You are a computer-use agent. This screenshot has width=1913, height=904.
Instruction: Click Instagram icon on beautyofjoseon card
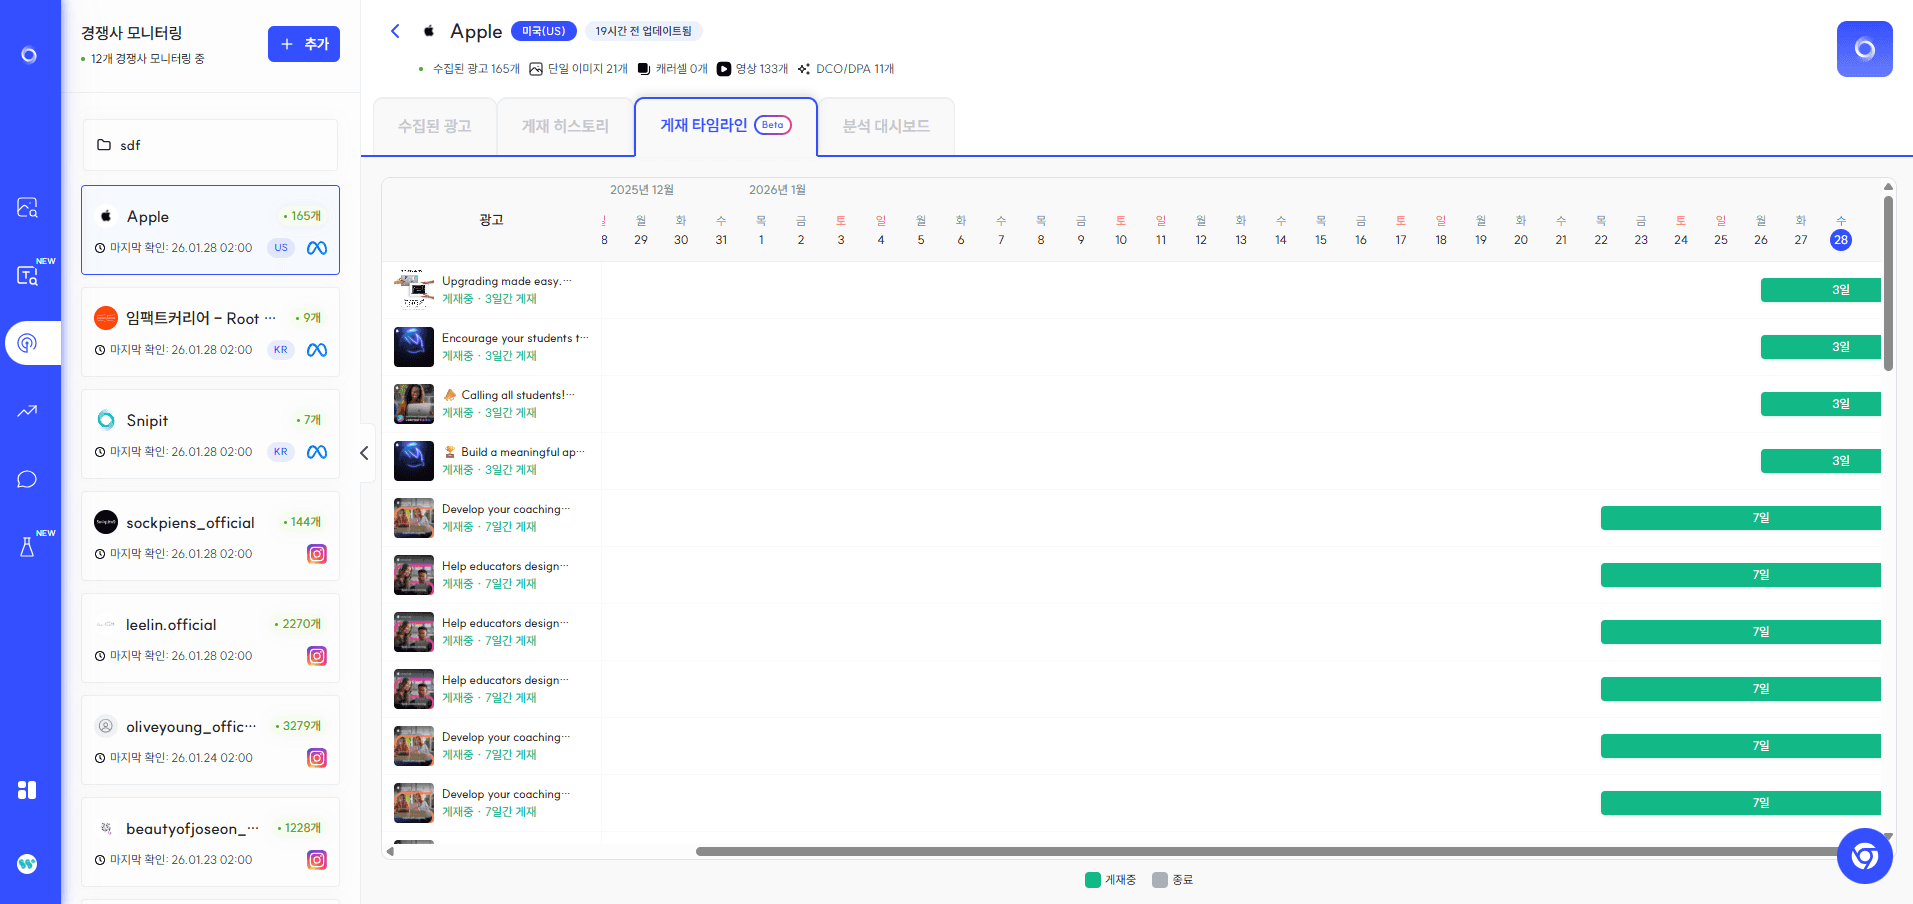317,860
